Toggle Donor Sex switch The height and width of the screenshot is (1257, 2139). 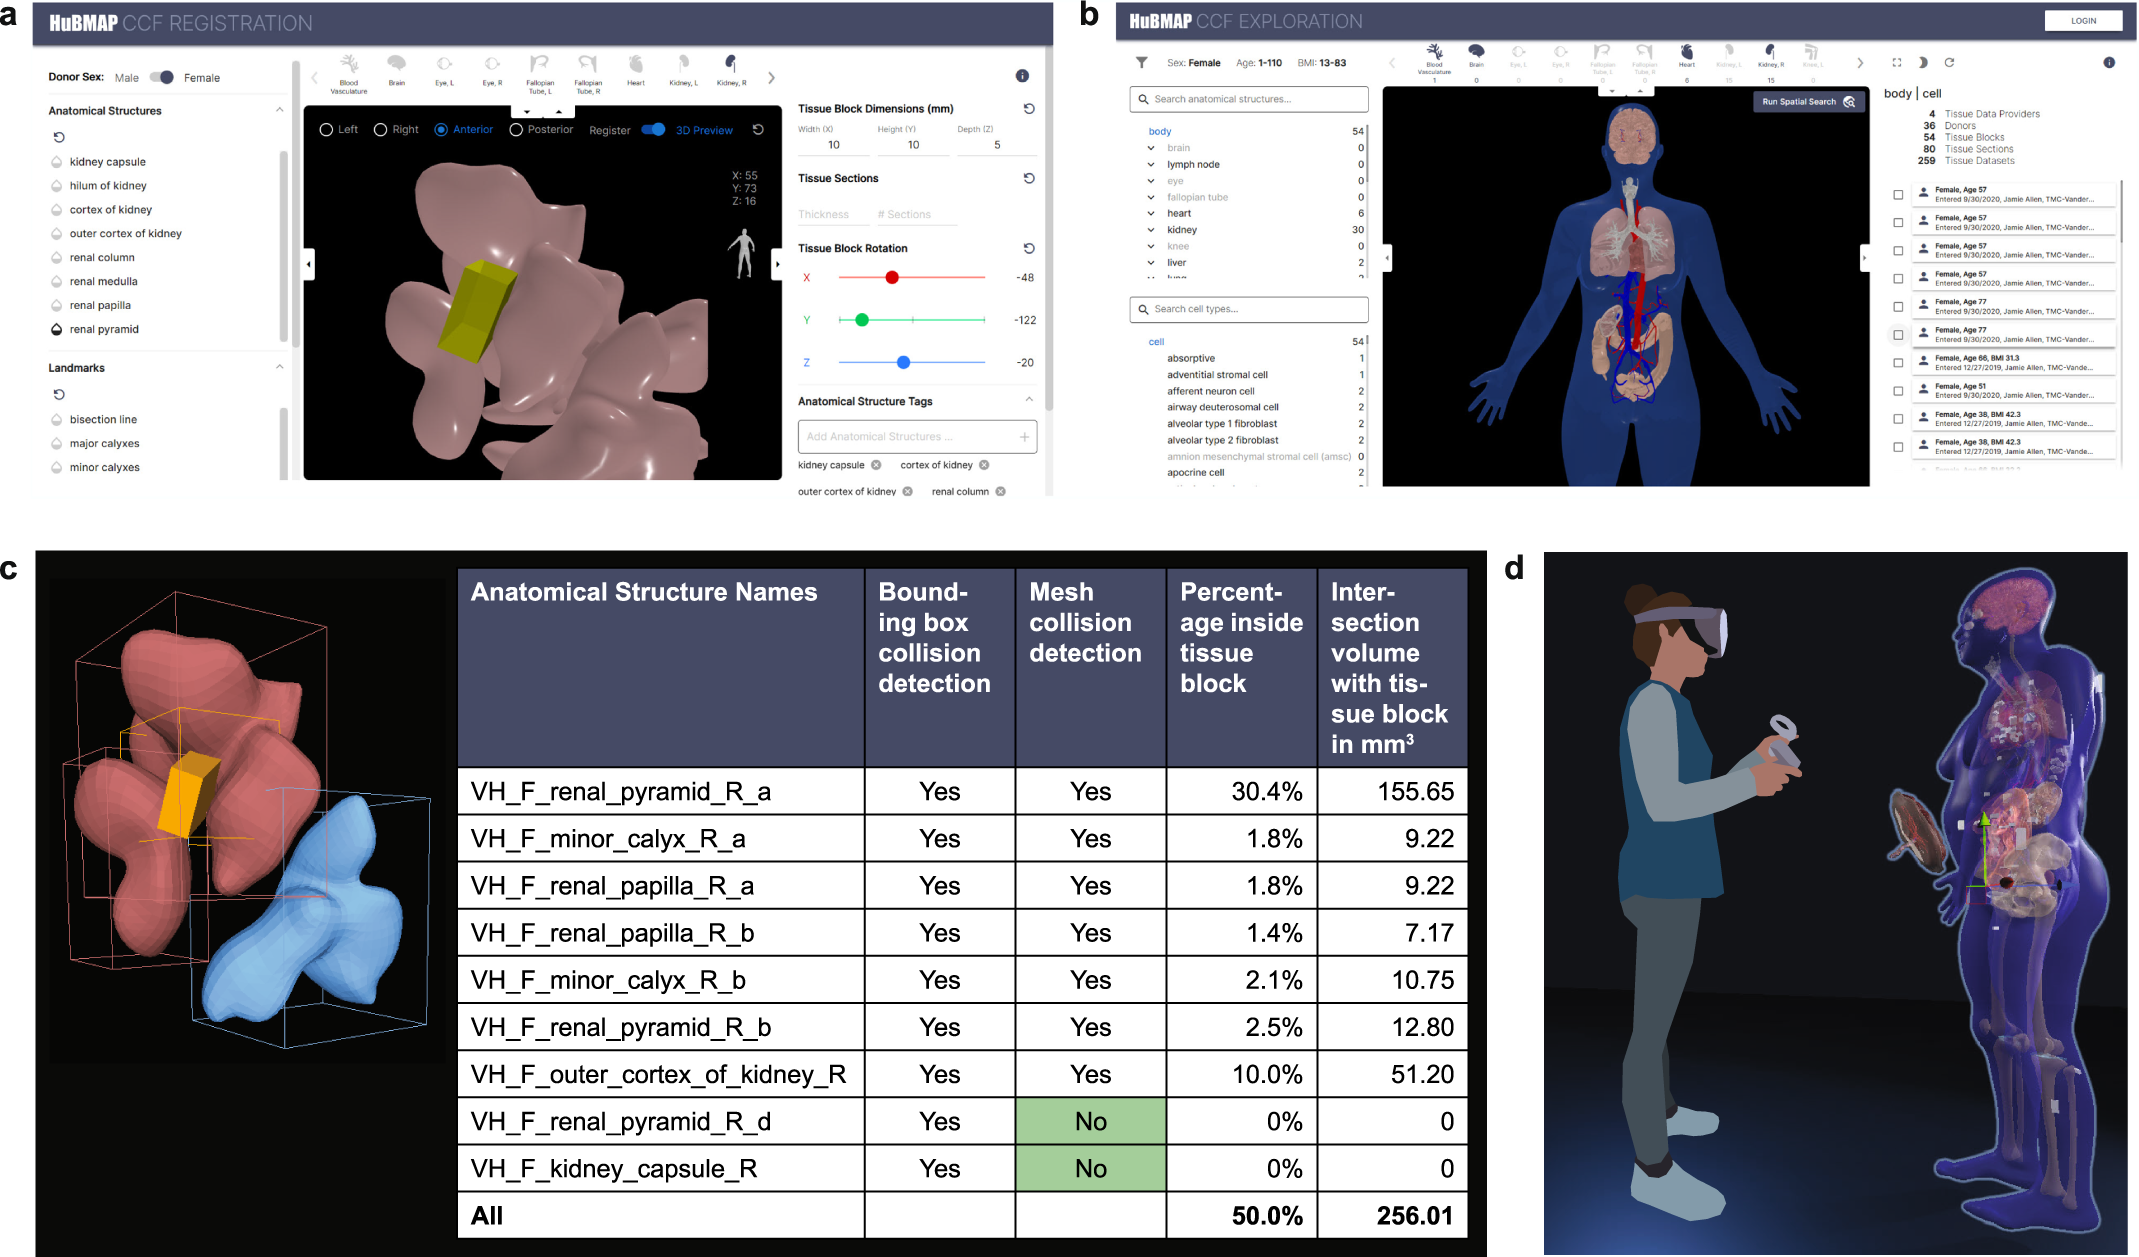pos(162,77)
